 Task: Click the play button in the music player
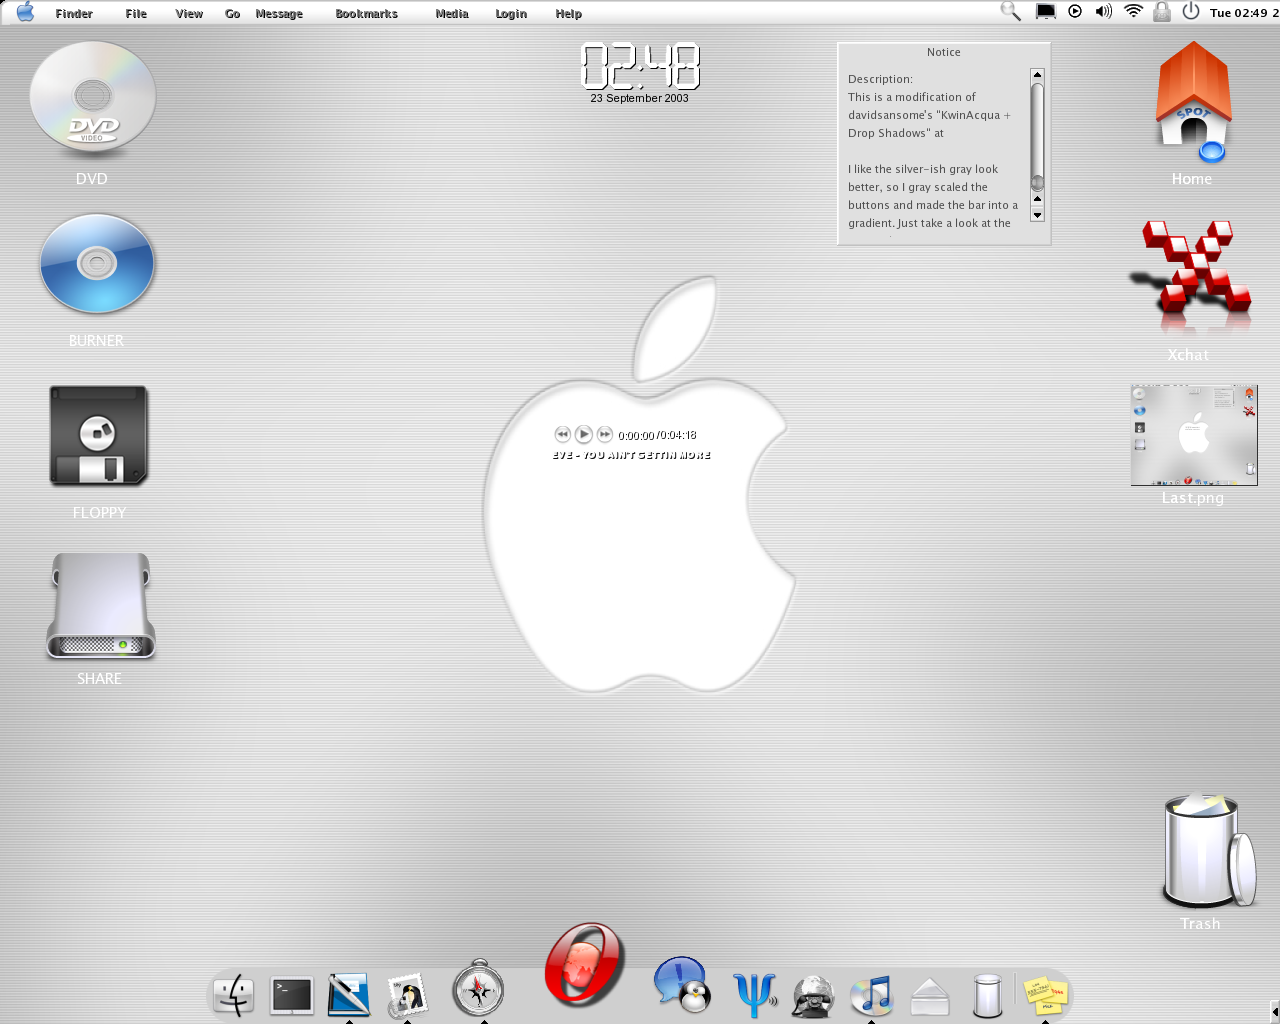click(584, 434)
